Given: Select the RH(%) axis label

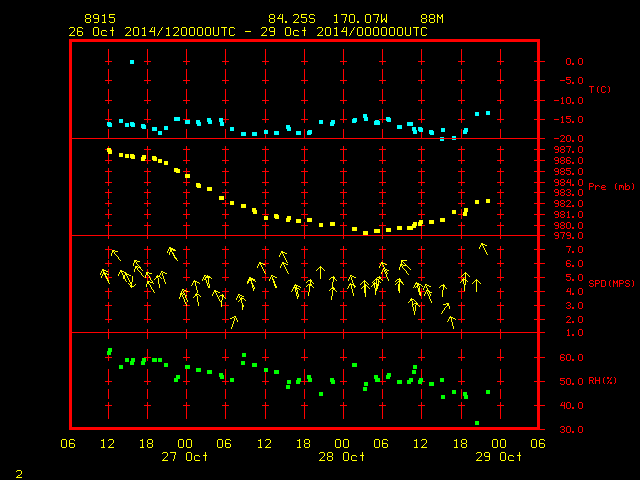Looking at the screenshot, I should pyautogui.click(x=602, y=381).
